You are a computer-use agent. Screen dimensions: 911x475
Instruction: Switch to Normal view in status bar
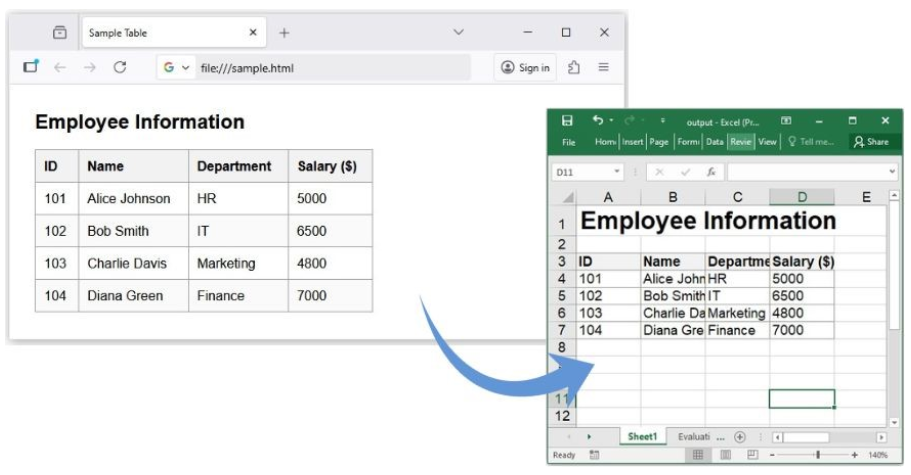[x=698, y=455]
